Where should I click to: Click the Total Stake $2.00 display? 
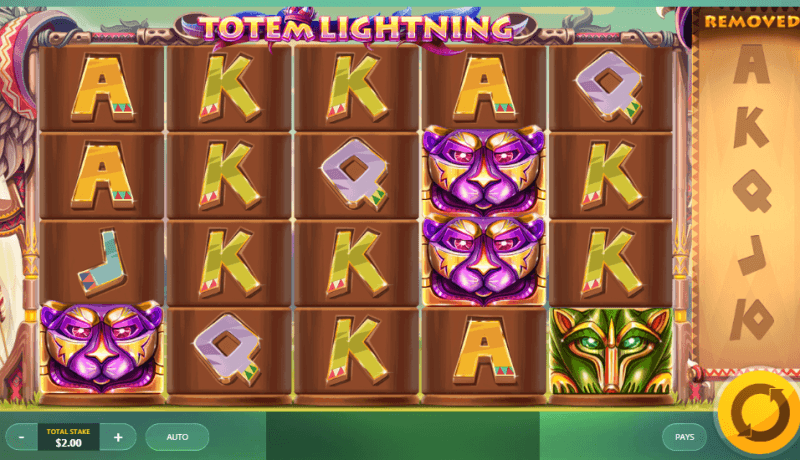point(68,437)
